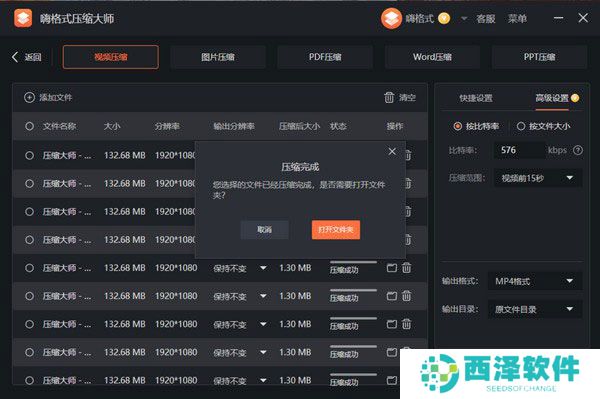The height and width of the screenshot is (399, 600).
Task: Close the 压缩完成 dialog with the X
Action: pyautogui.click(x=392, y=151)
